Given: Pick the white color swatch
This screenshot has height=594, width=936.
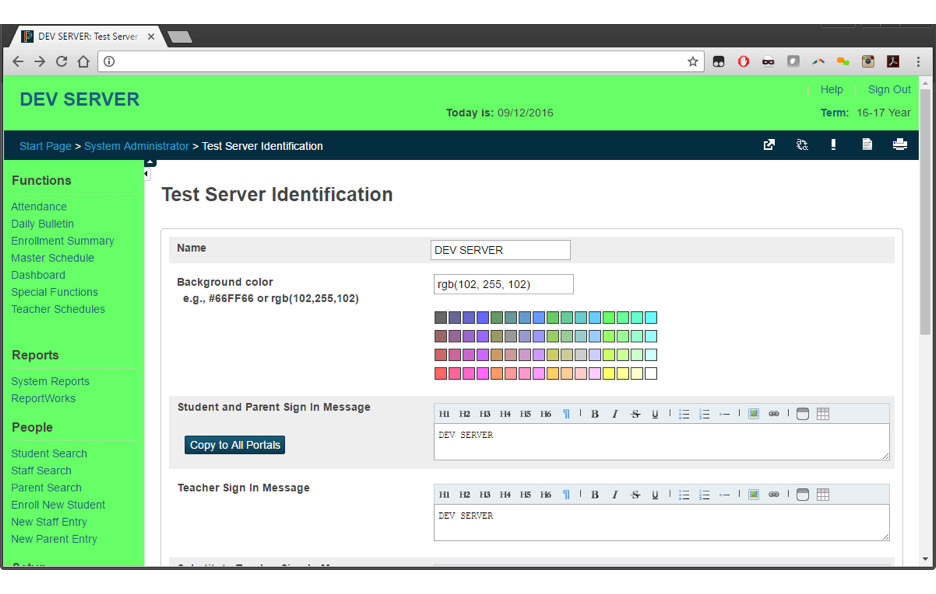Looking at the screenshot, I should pos(651,374).
